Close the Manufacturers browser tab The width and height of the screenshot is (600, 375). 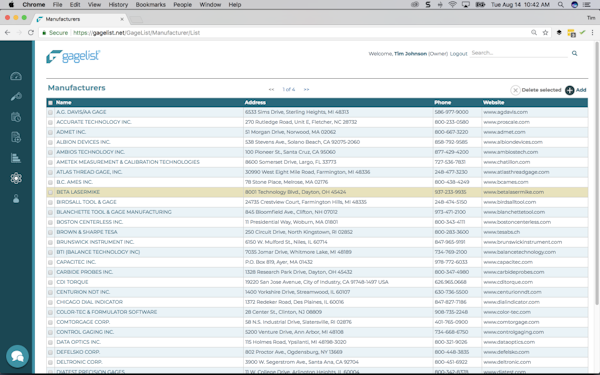(122, 19)
